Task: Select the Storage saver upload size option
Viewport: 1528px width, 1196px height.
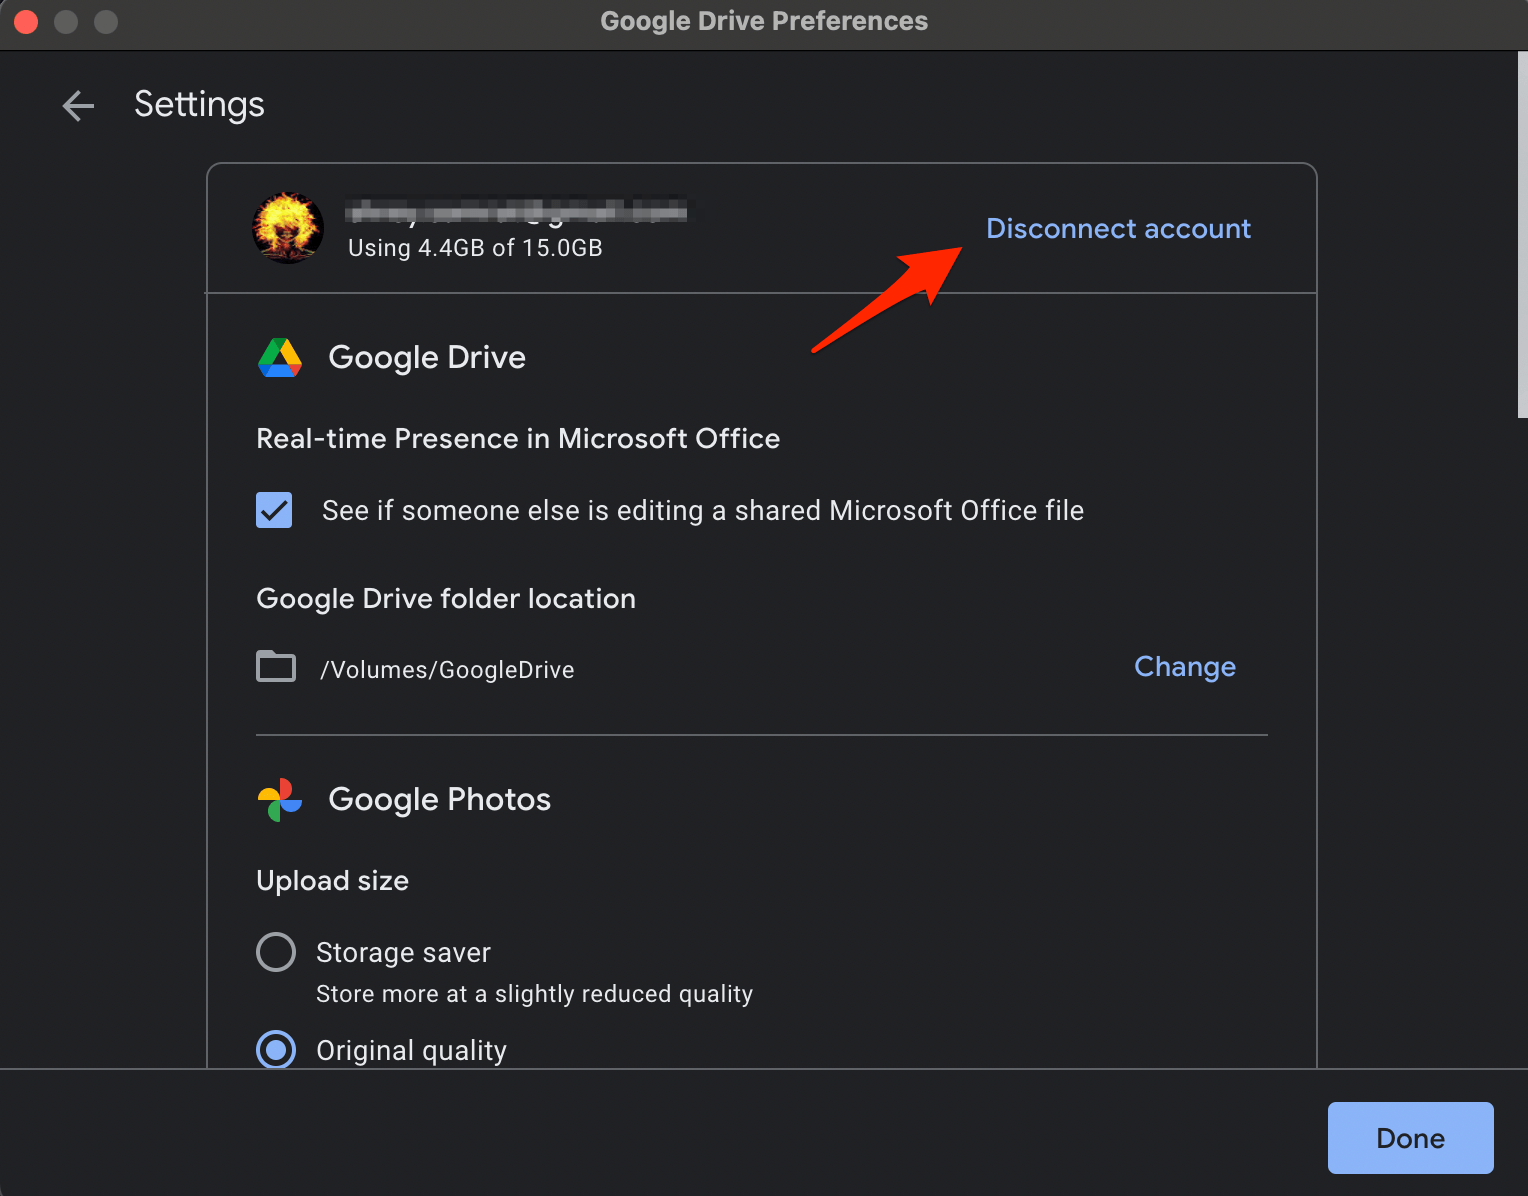Action: (x=276, y=952)
